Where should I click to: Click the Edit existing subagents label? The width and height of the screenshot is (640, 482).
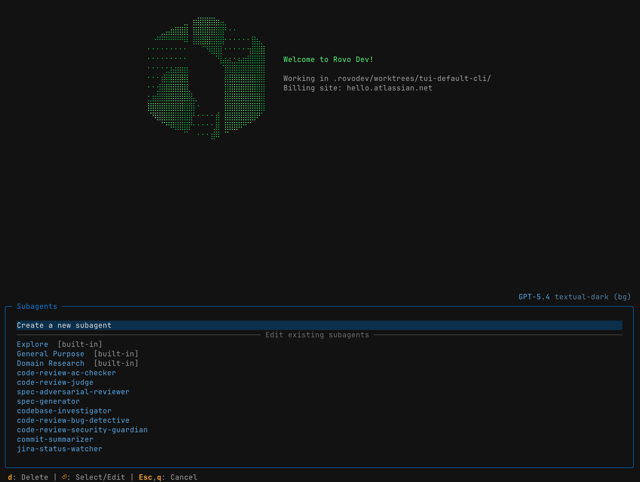click(317, 335)
